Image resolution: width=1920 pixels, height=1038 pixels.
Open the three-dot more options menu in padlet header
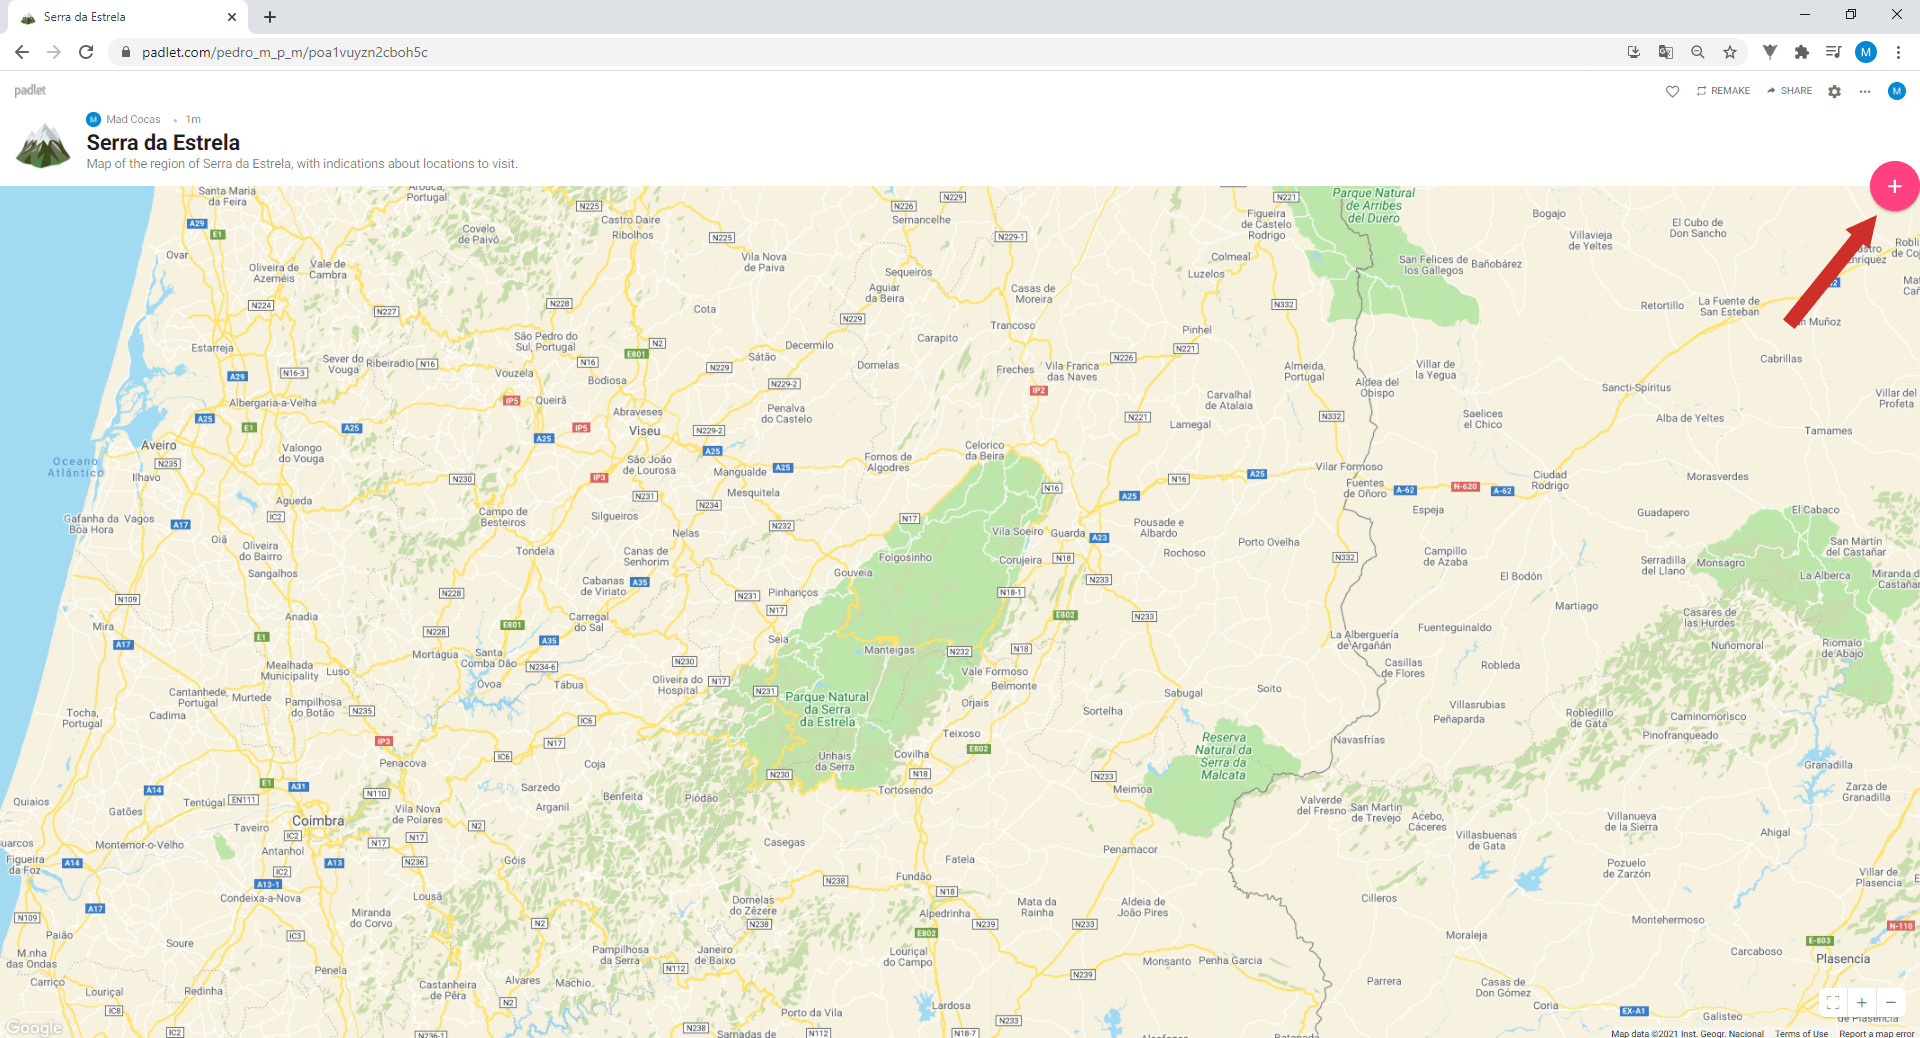click(x=1865, y=91)
